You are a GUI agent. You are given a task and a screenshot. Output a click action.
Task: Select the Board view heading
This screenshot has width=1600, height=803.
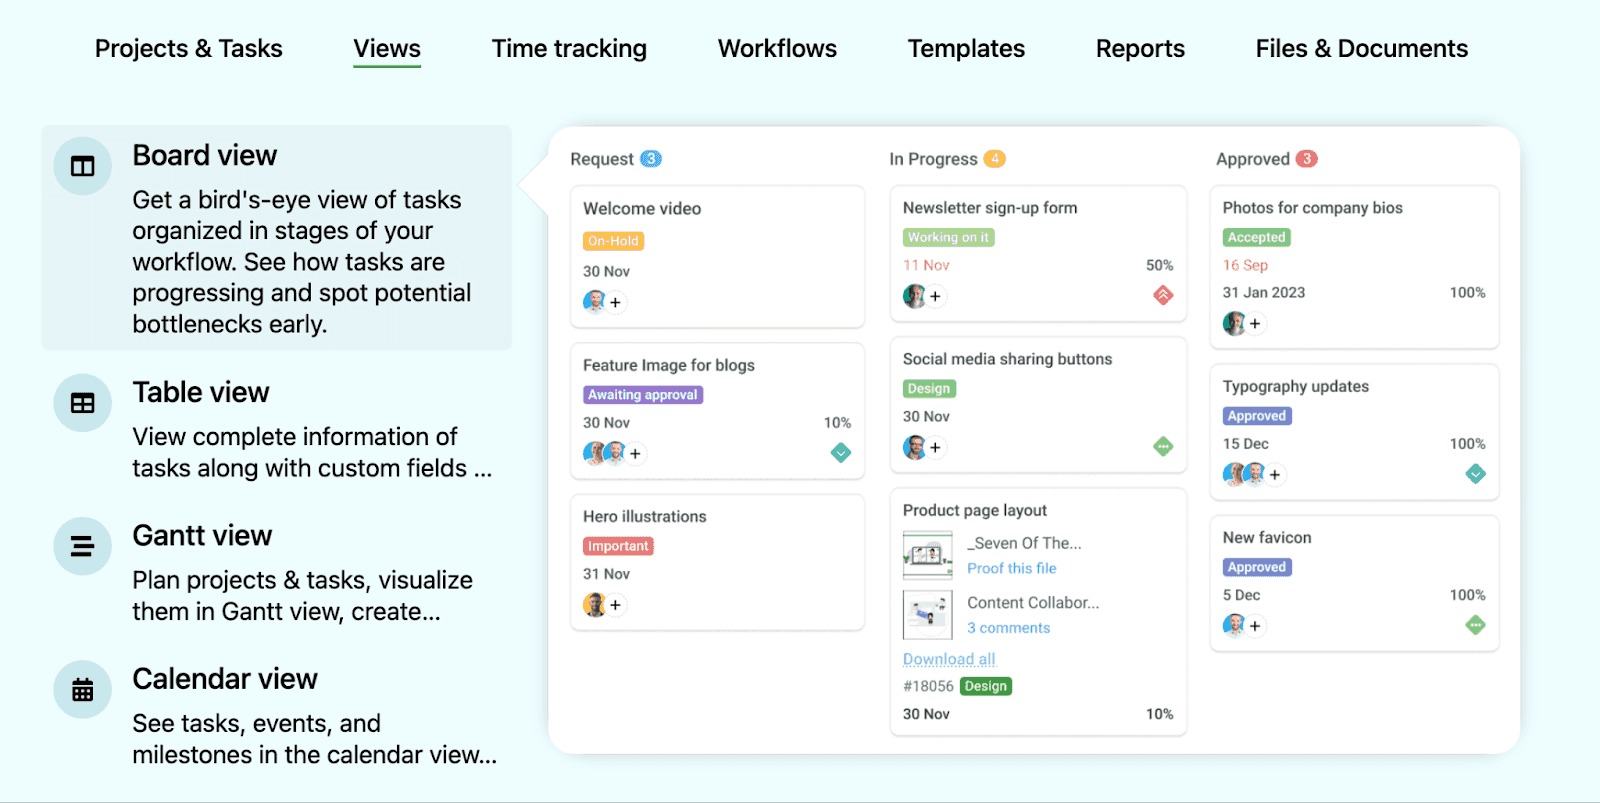[205, 155]
